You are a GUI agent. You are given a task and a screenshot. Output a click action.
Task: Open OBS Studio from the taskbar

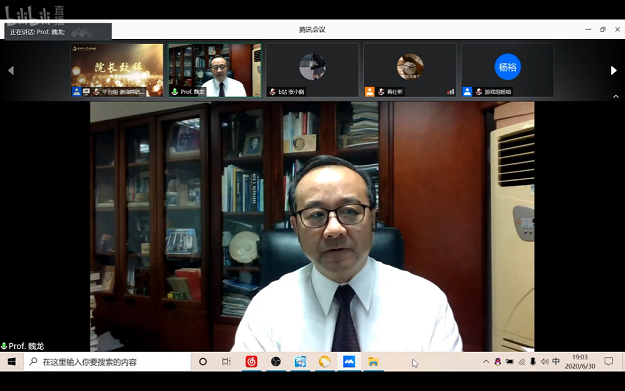[x=276, y=362]
